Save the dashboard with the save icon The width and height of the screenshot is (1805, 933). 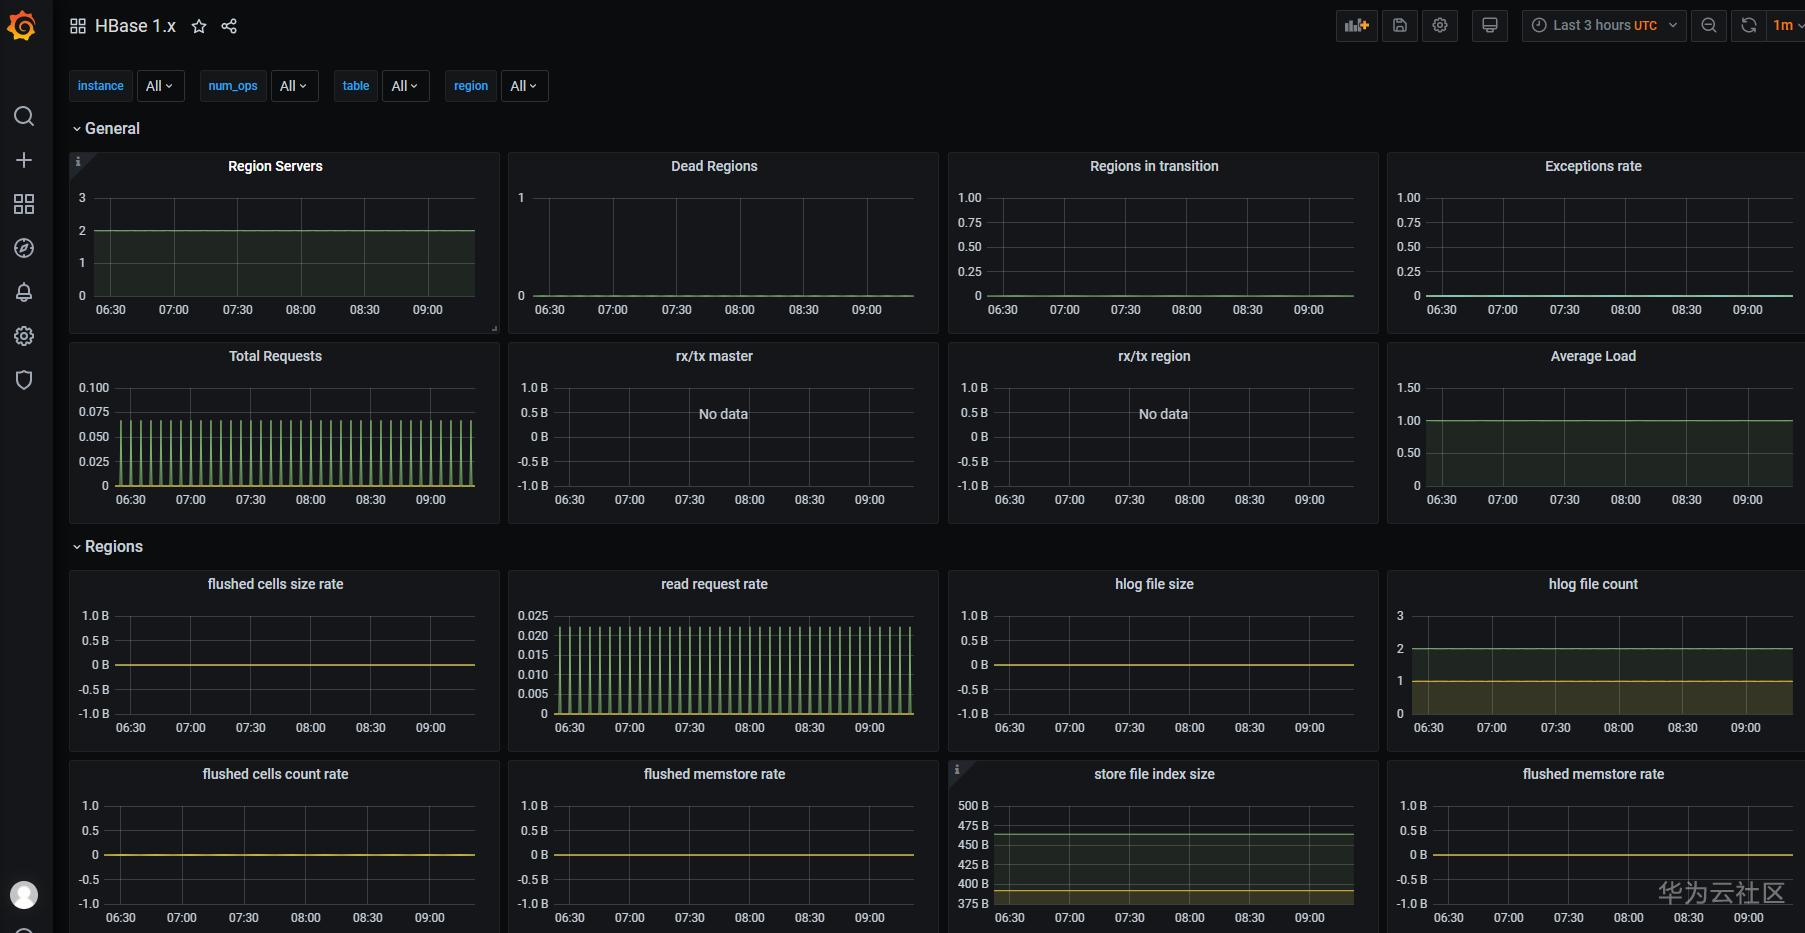click(1400, 26)
